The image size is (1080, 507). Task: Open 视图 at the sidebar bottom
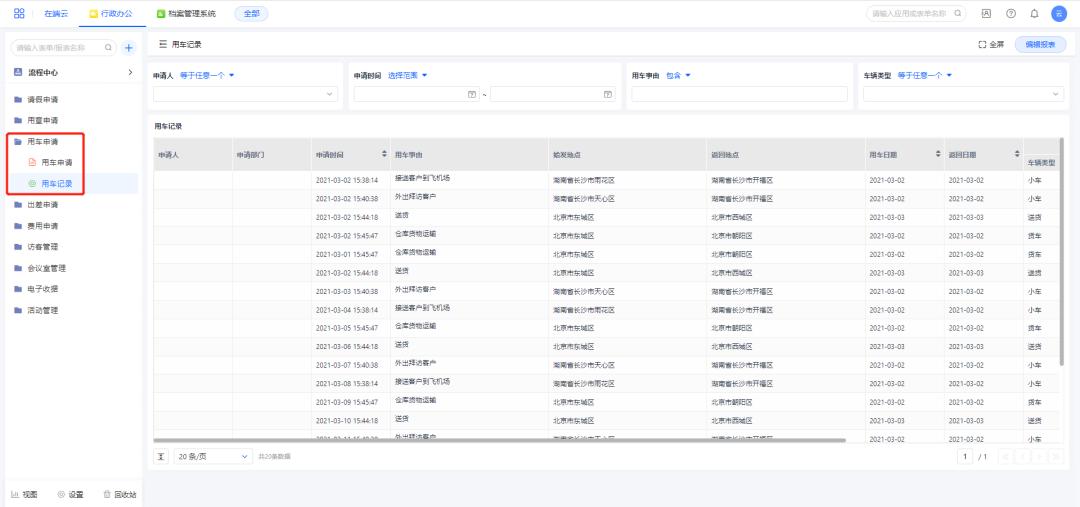[x=24, y=495]
